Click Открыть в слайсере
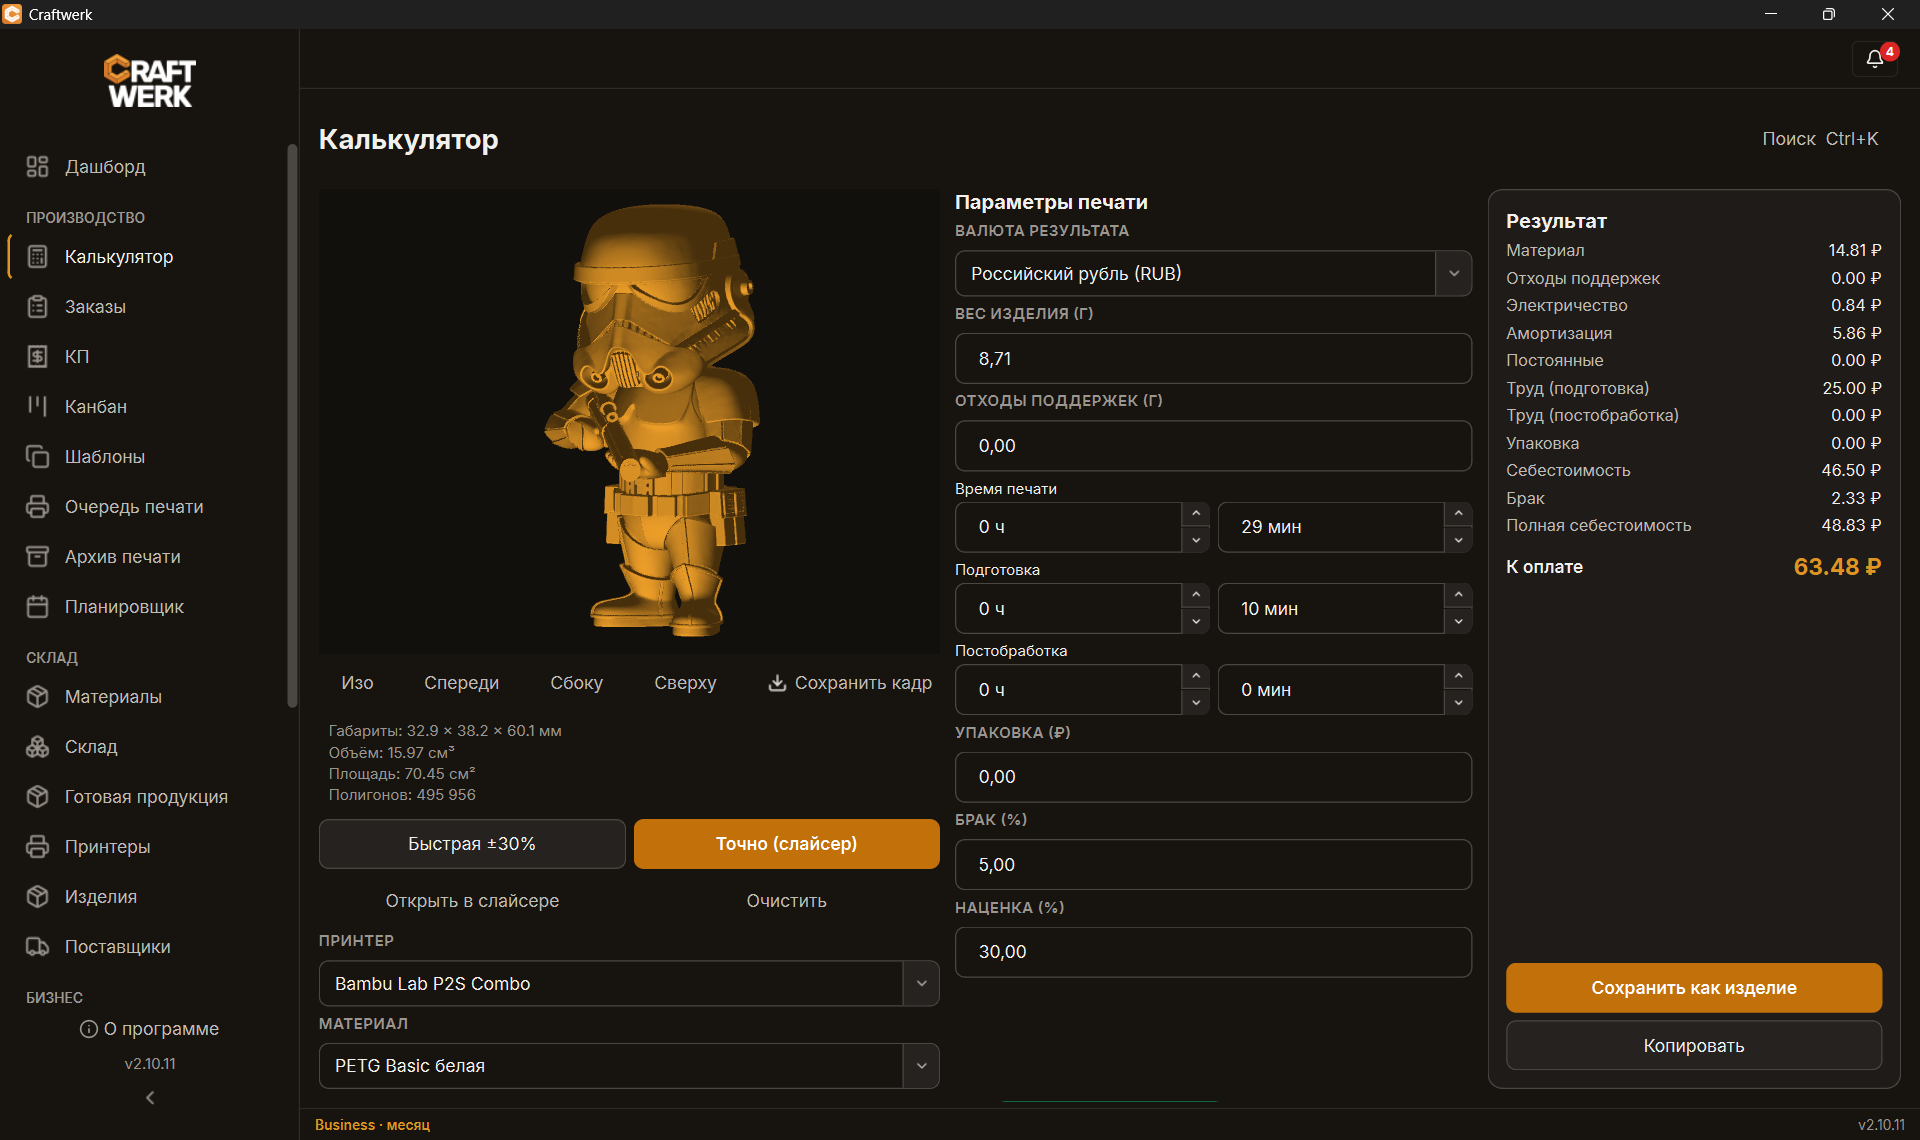The width and height of the screenshot is (1920, 1140). coord(472,901)
